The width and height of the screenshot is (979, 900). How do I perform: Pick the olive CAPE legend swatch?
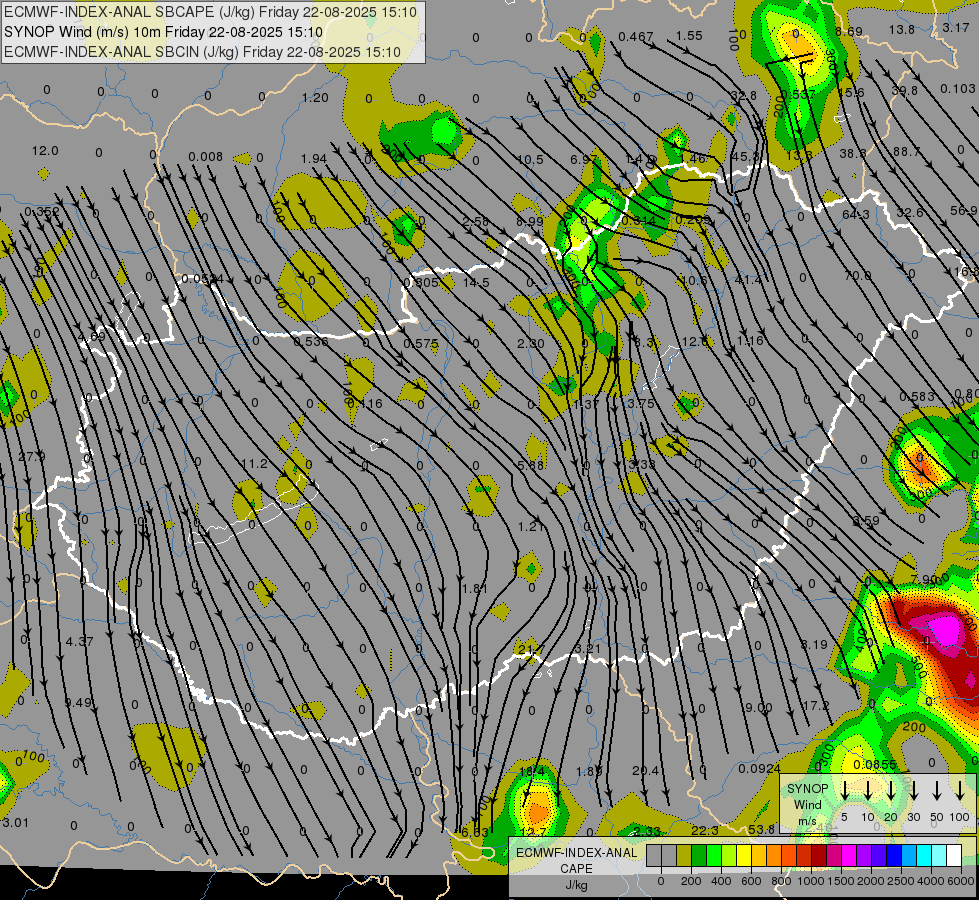pos(684,855)
